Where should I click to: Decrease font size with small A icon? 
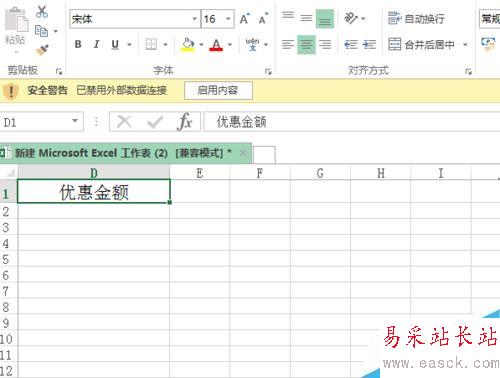point(263,19)
